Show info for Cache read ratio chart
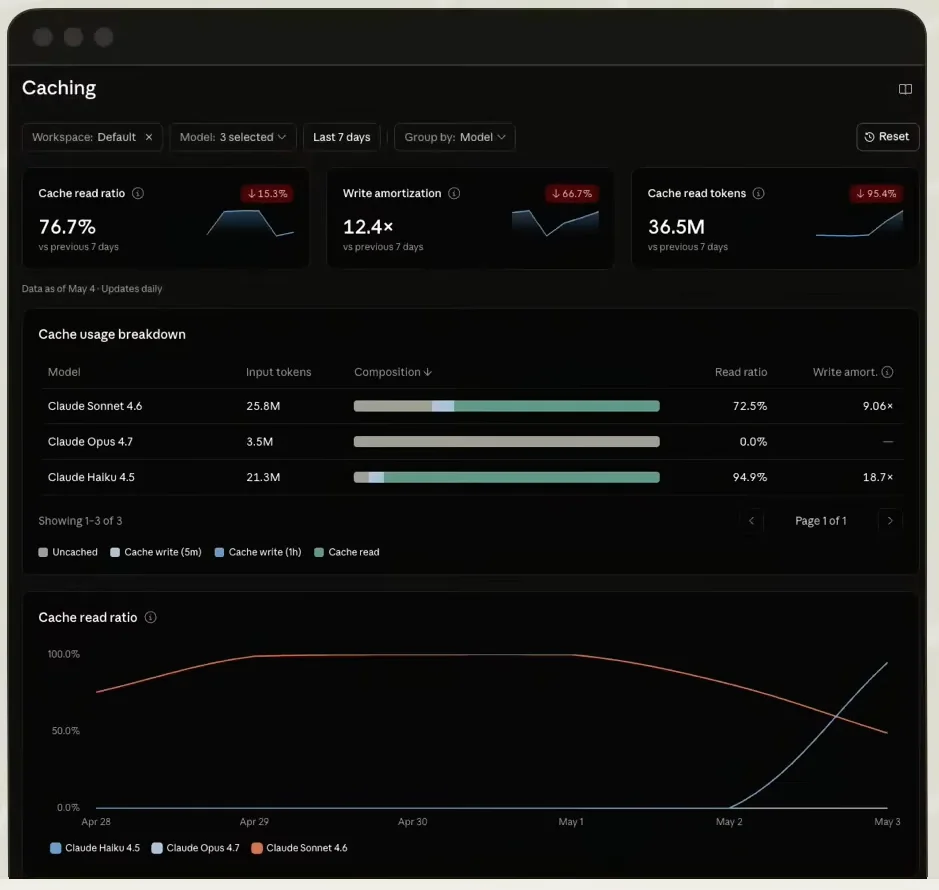The width and height of the screenshot is (939, 890). click(151, 617)
